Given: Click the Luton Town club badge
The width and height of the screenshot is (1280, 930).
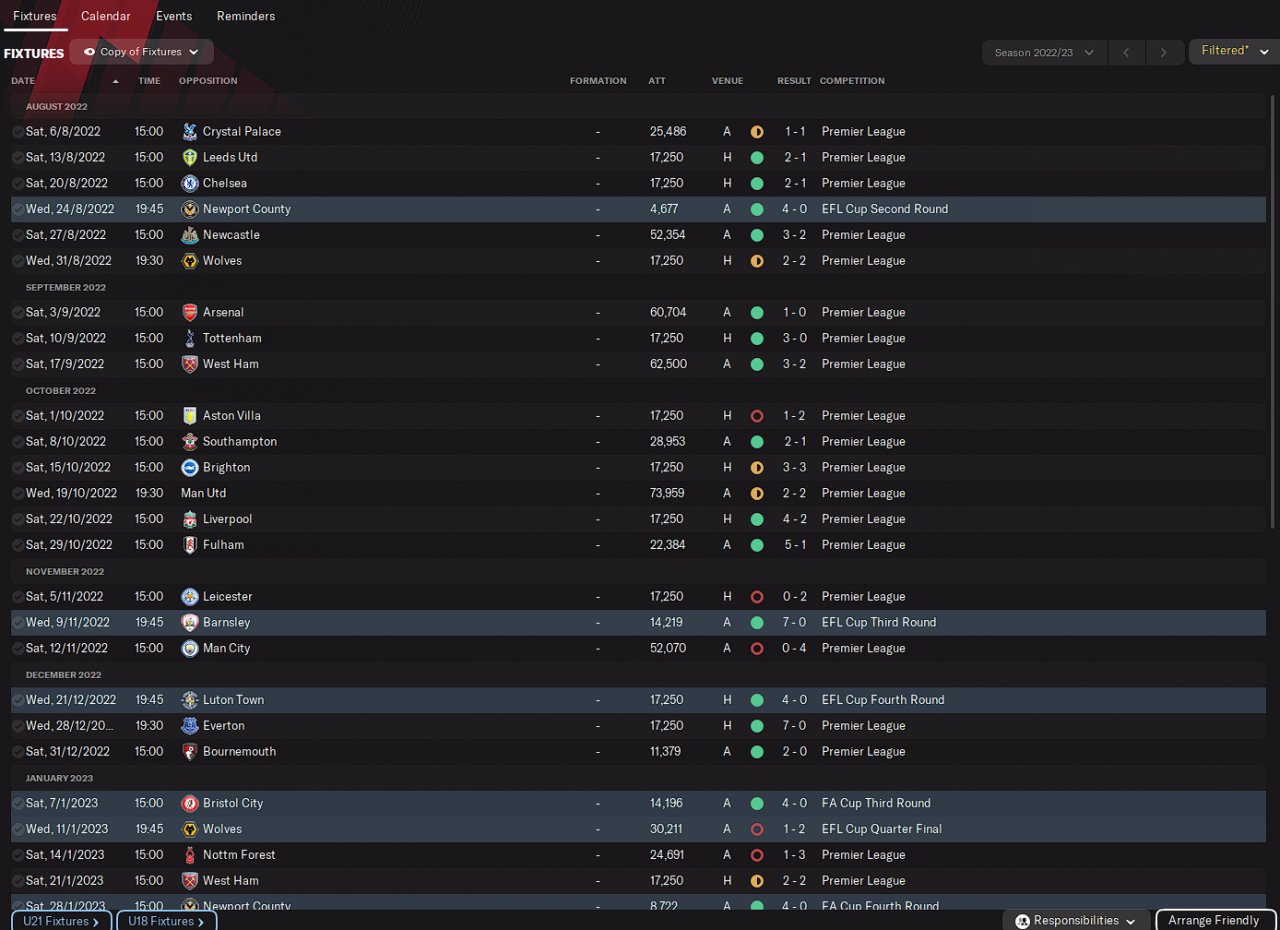Looking at the screenshot, I should (190, 700).
